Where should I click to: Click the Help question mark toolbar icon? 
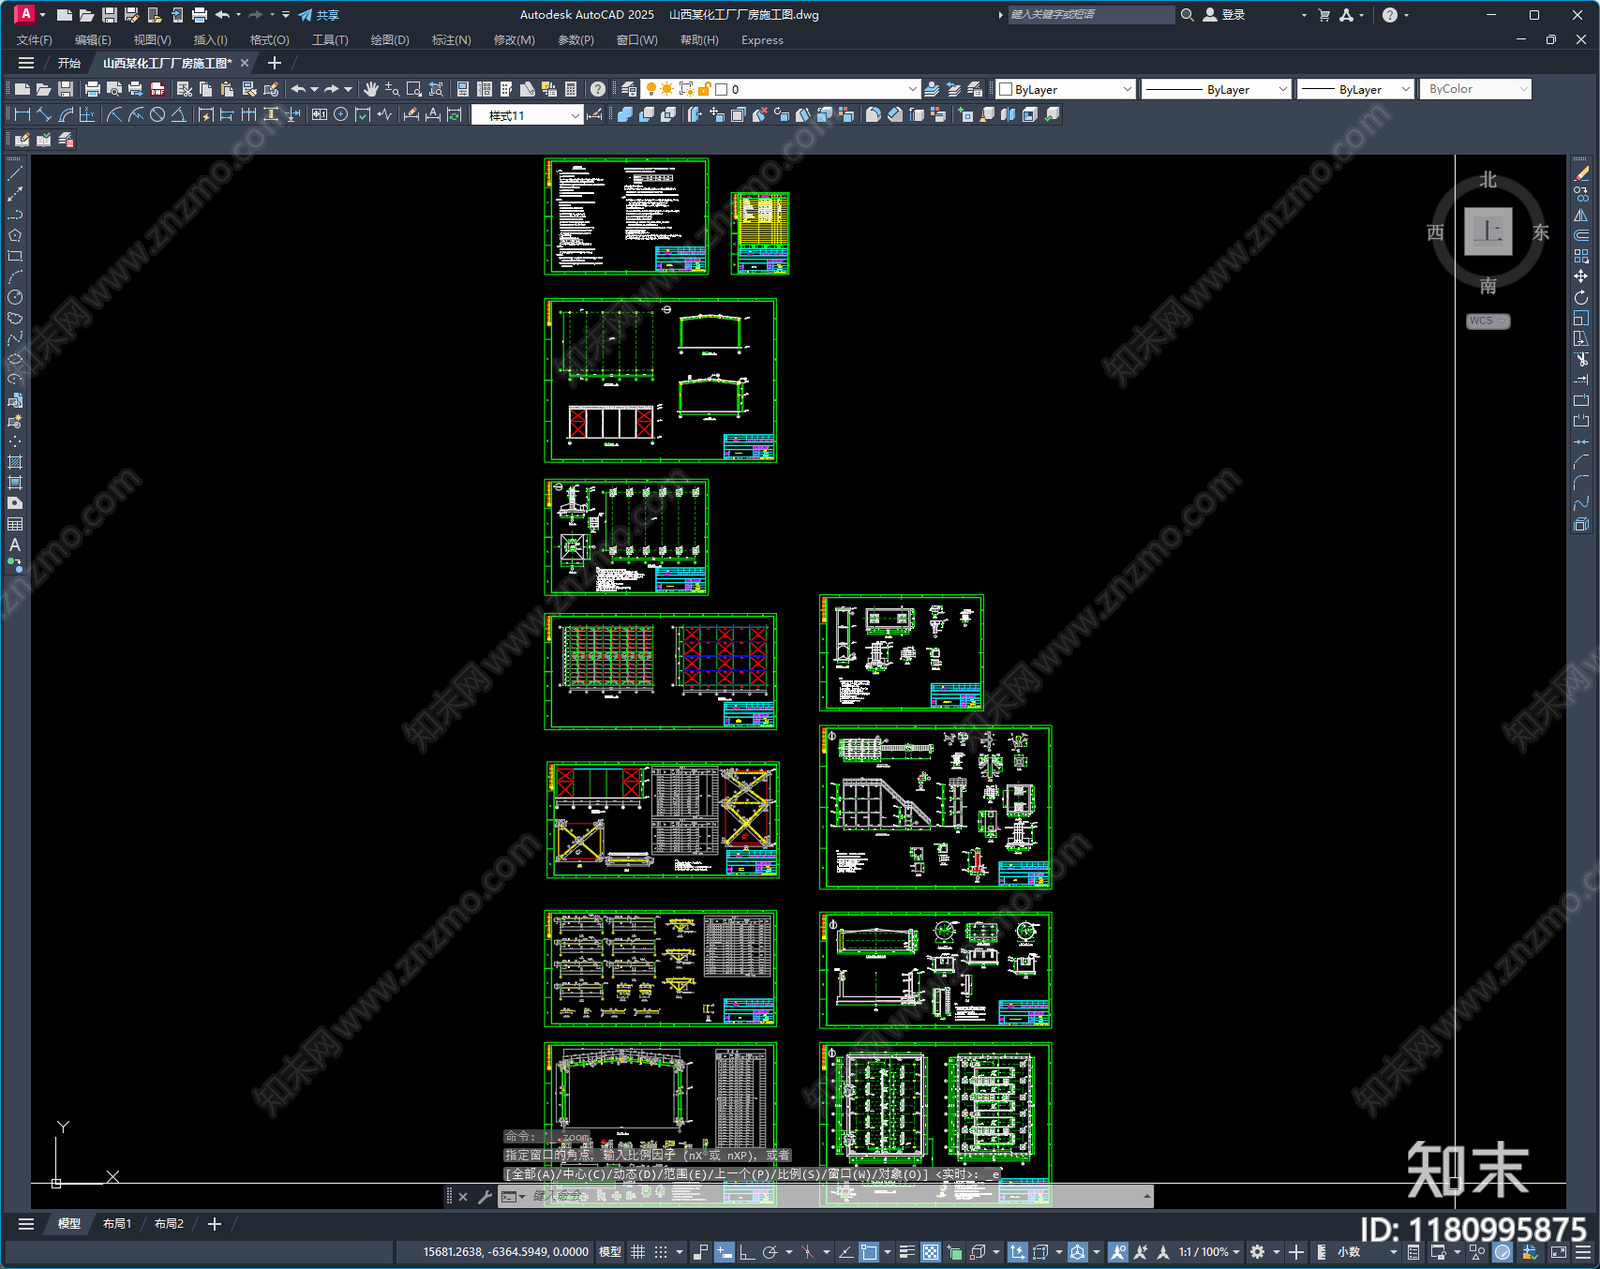click(x=598, y=89)
